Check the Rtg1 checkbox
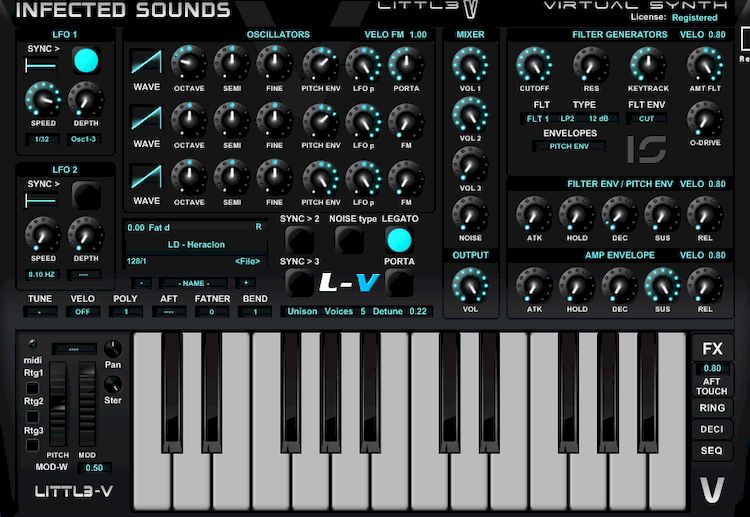Screen dimensions: 750x517 click(x=32, y=388)
